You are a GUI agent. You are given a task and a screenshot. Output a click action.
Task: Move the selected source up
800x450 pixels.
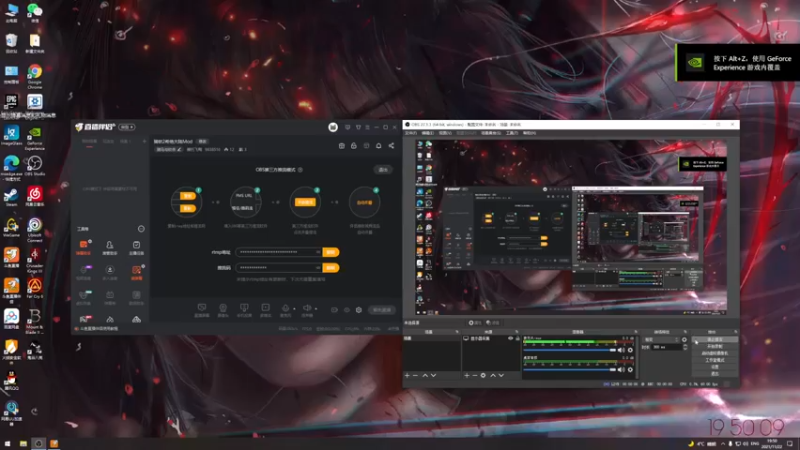pos(493,376)
